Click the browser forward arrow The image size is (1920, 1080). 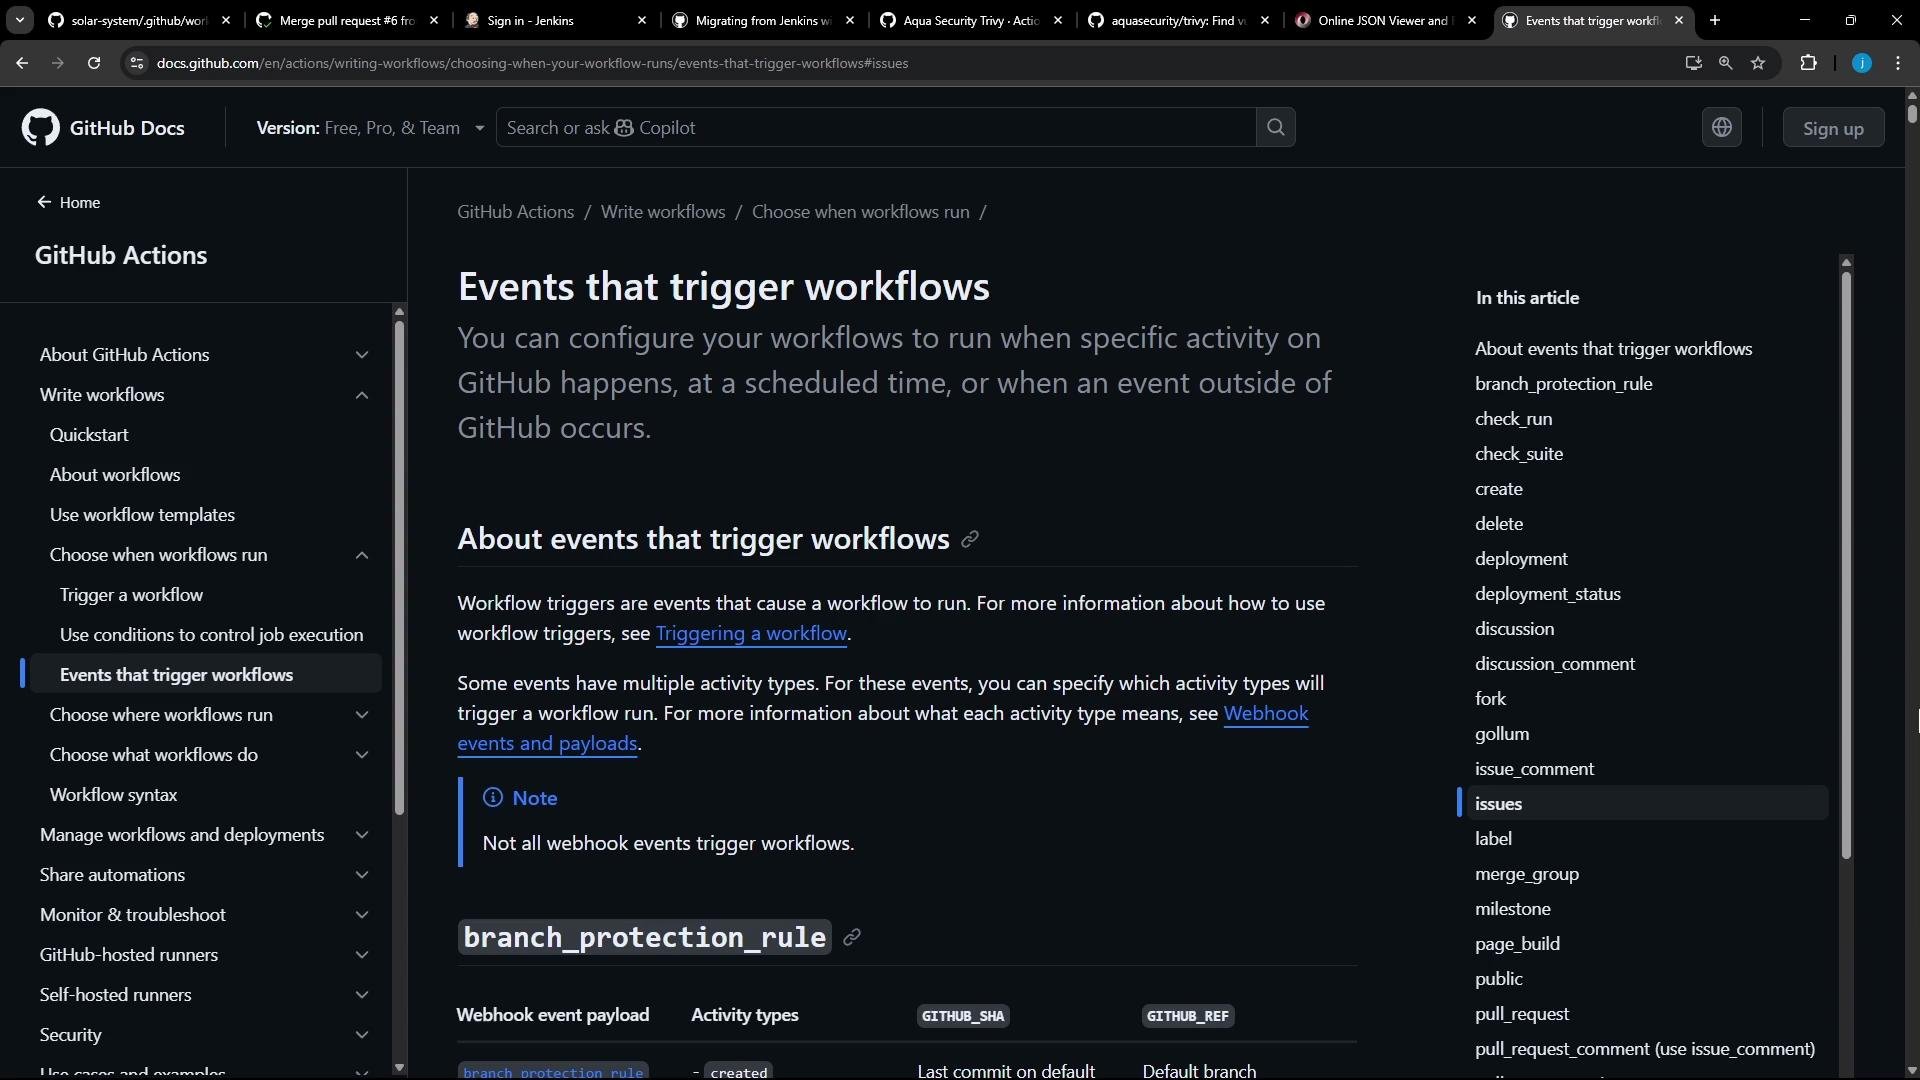[58, 63]
